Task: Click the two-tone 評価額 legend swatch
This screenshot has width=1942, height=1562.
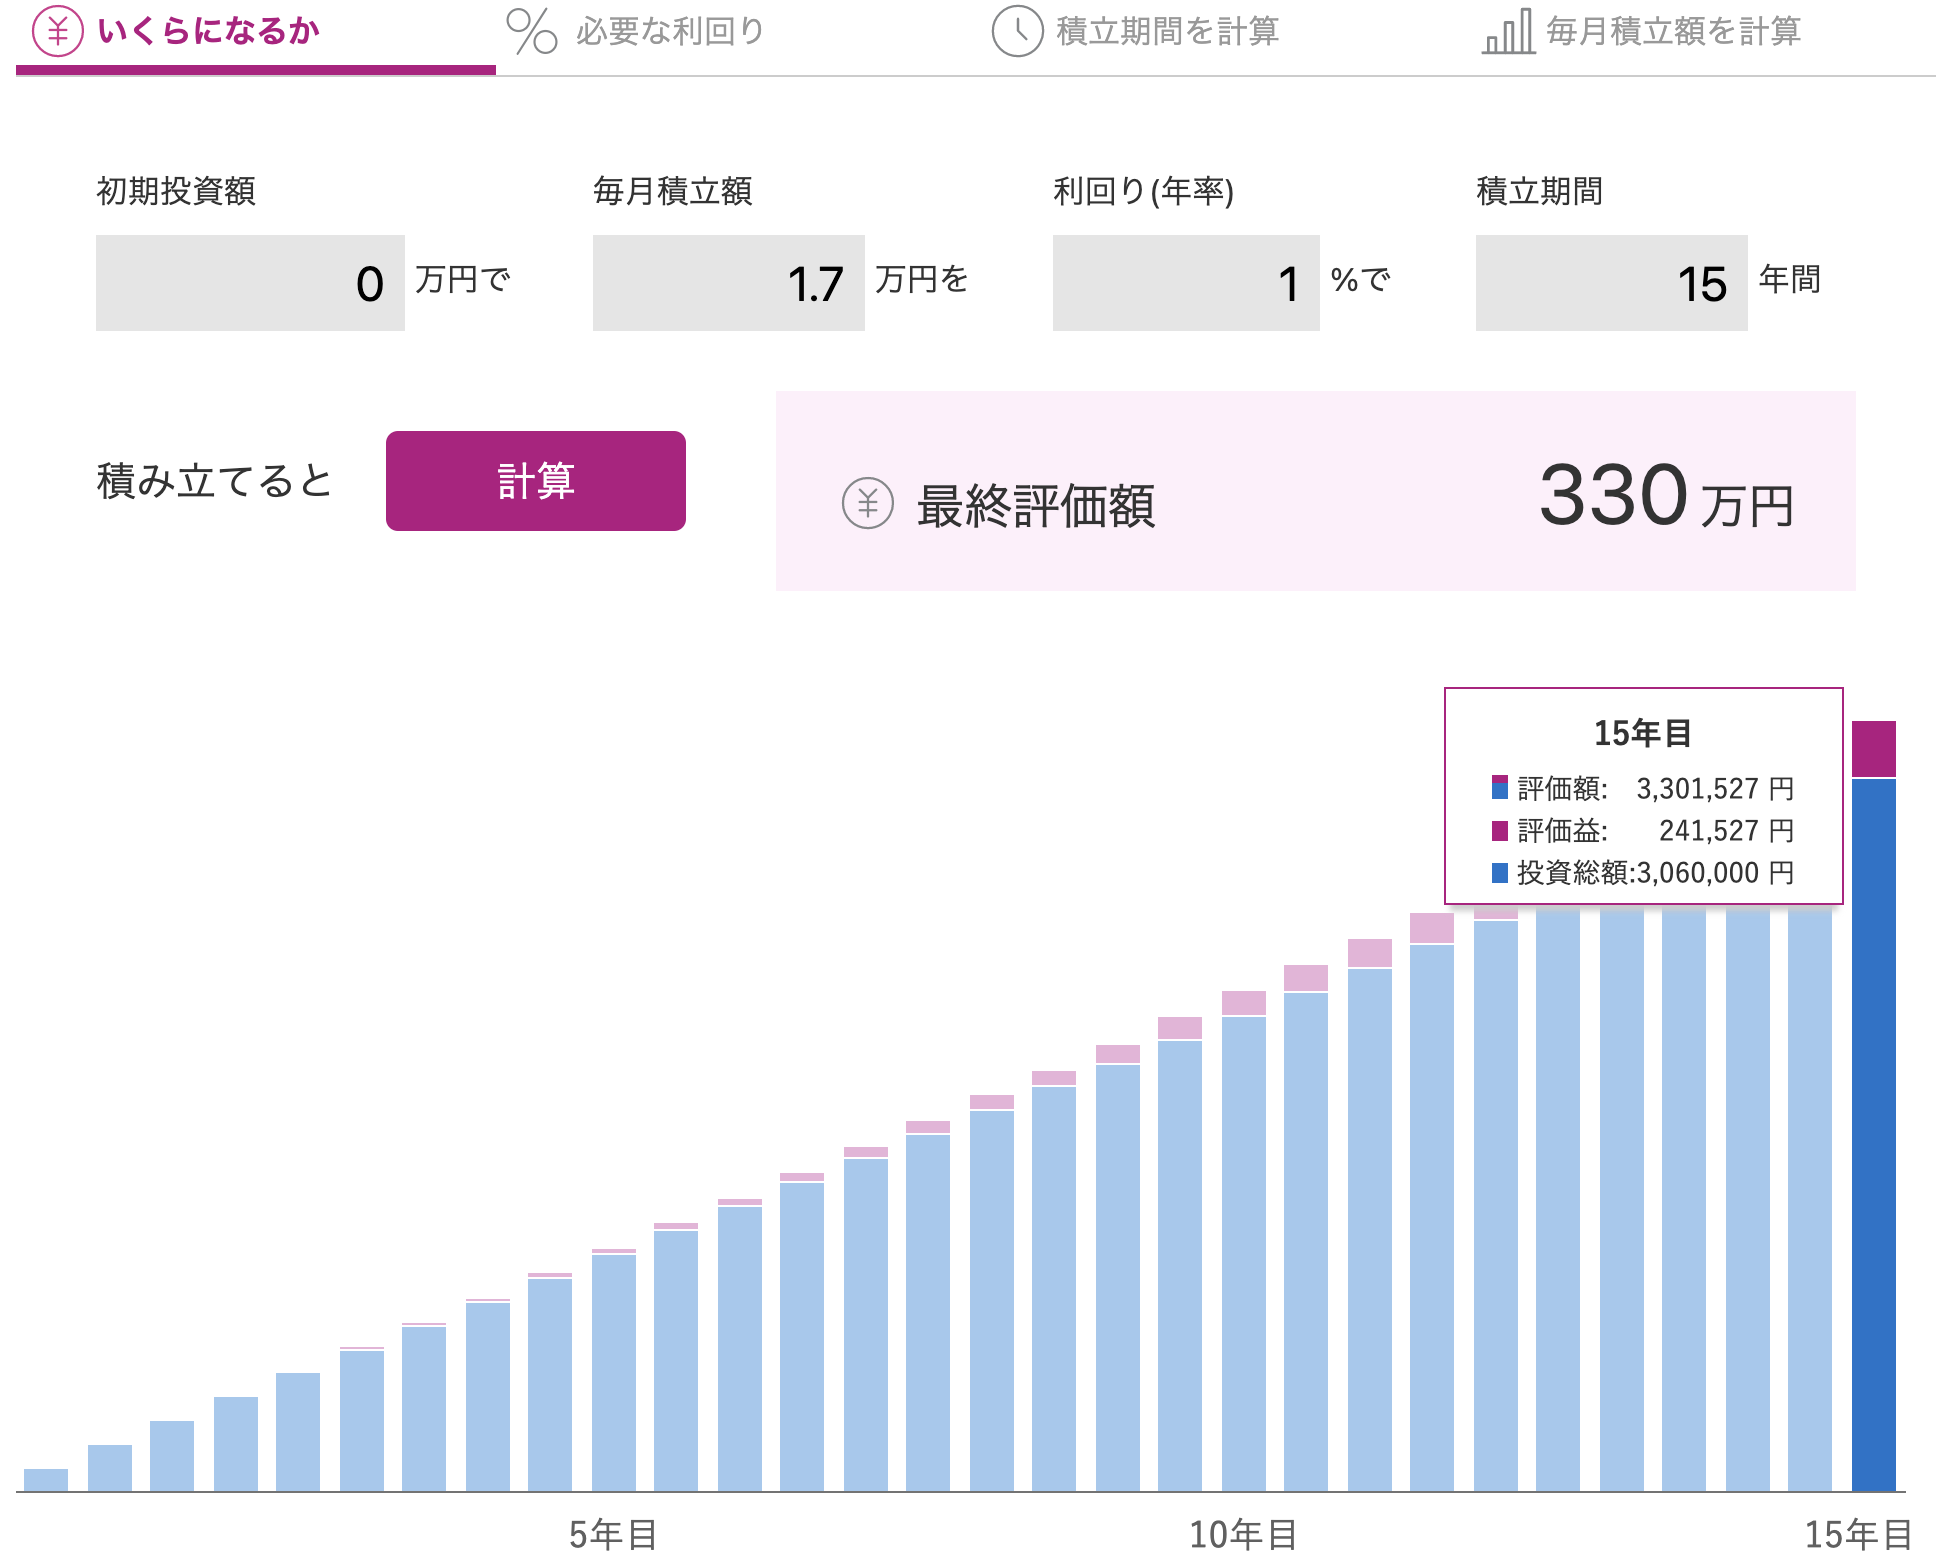Action: [x=1500, y=787]
